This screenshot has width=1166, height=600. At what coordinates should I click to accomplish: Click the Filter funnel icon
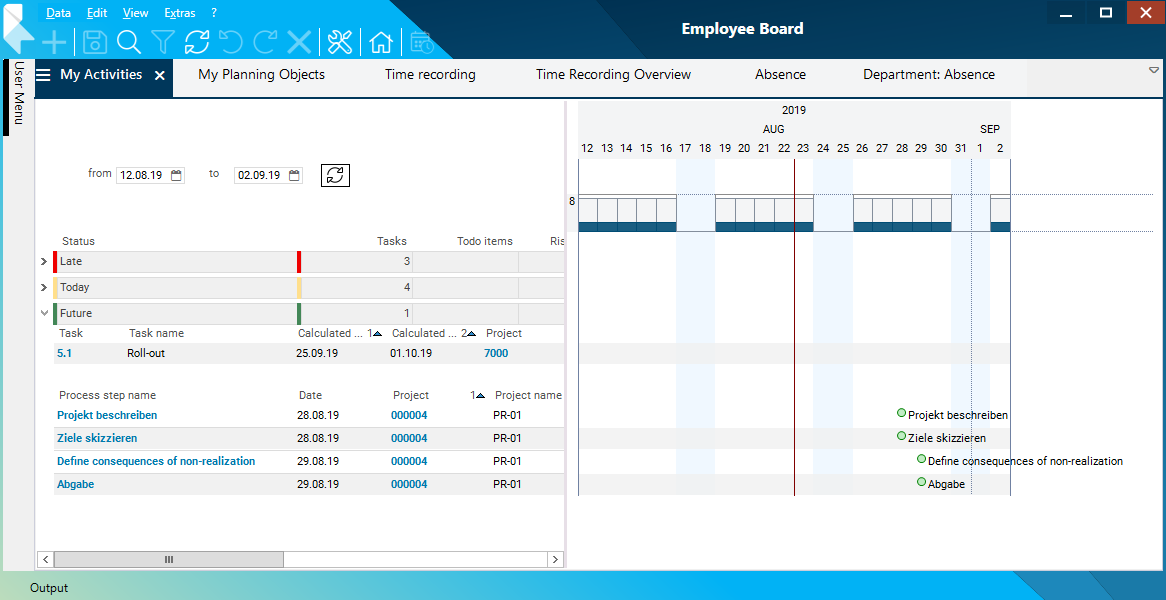(x=162, y=42)
